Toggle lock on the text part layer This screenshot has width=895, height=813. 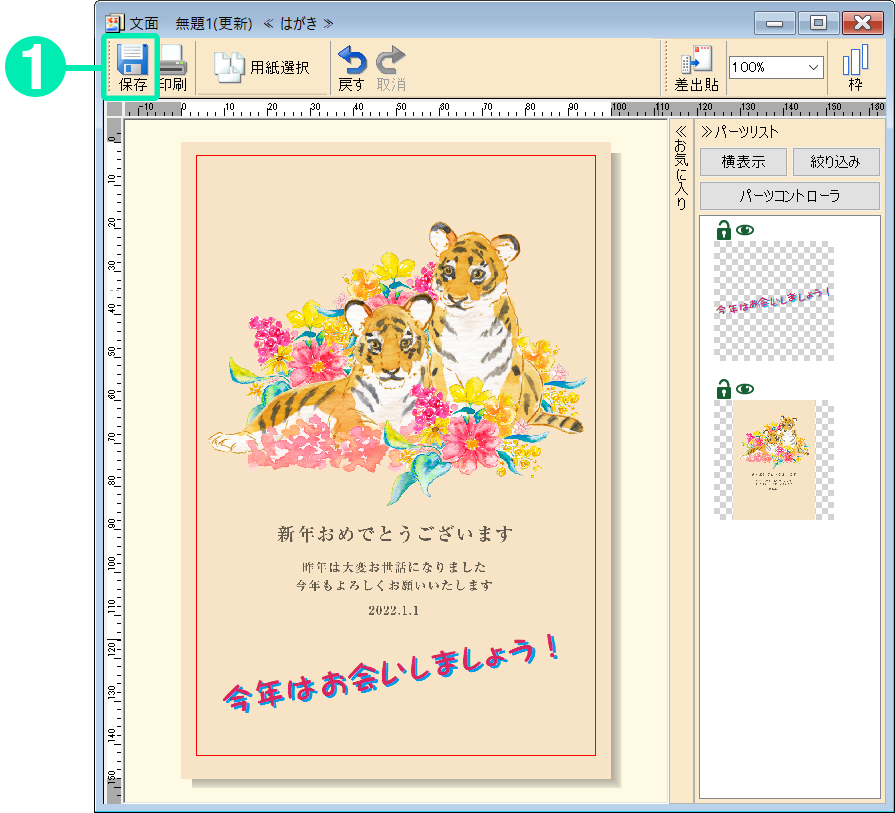click(x=723, y=230)
